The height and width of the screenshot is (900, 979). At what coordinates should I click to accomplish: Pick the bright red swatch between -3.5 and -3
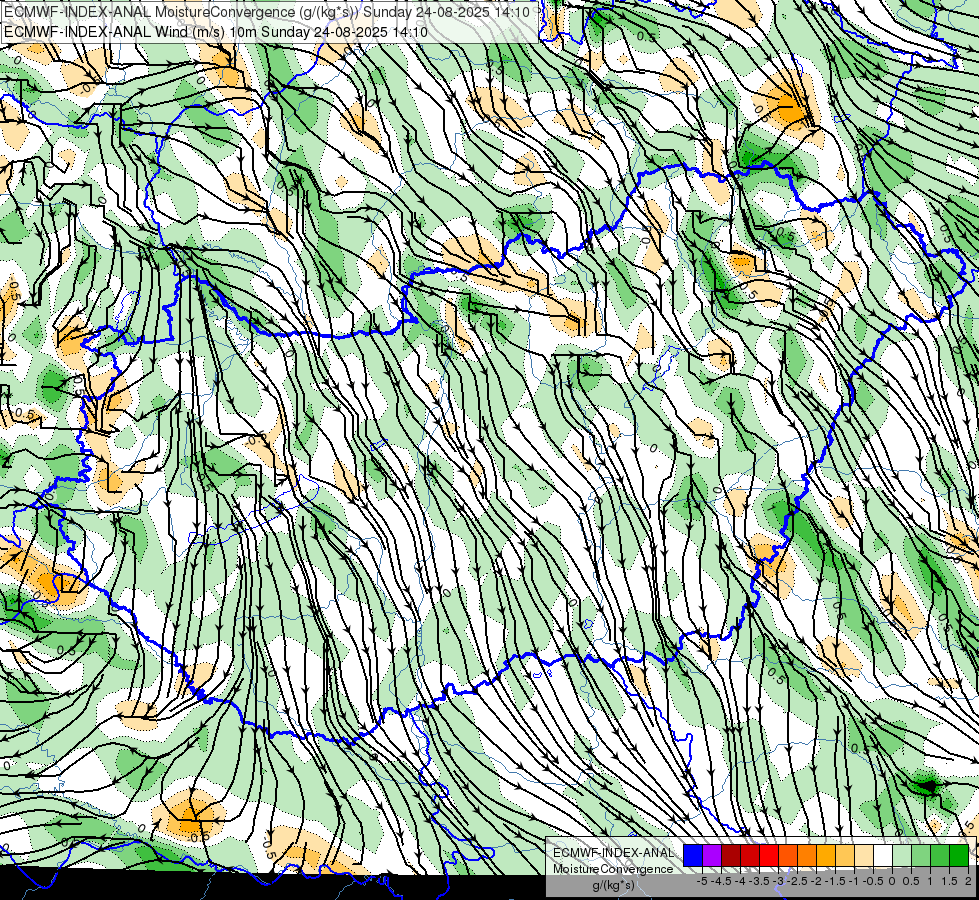(769, 856)
